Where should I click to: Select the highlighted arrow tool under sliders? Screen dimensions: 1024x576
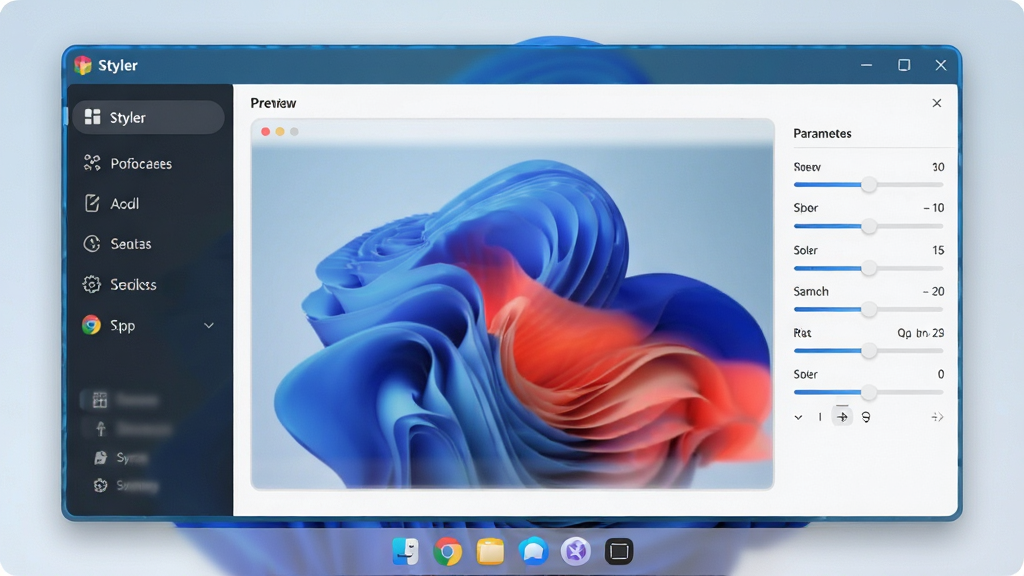click(842, 416)
